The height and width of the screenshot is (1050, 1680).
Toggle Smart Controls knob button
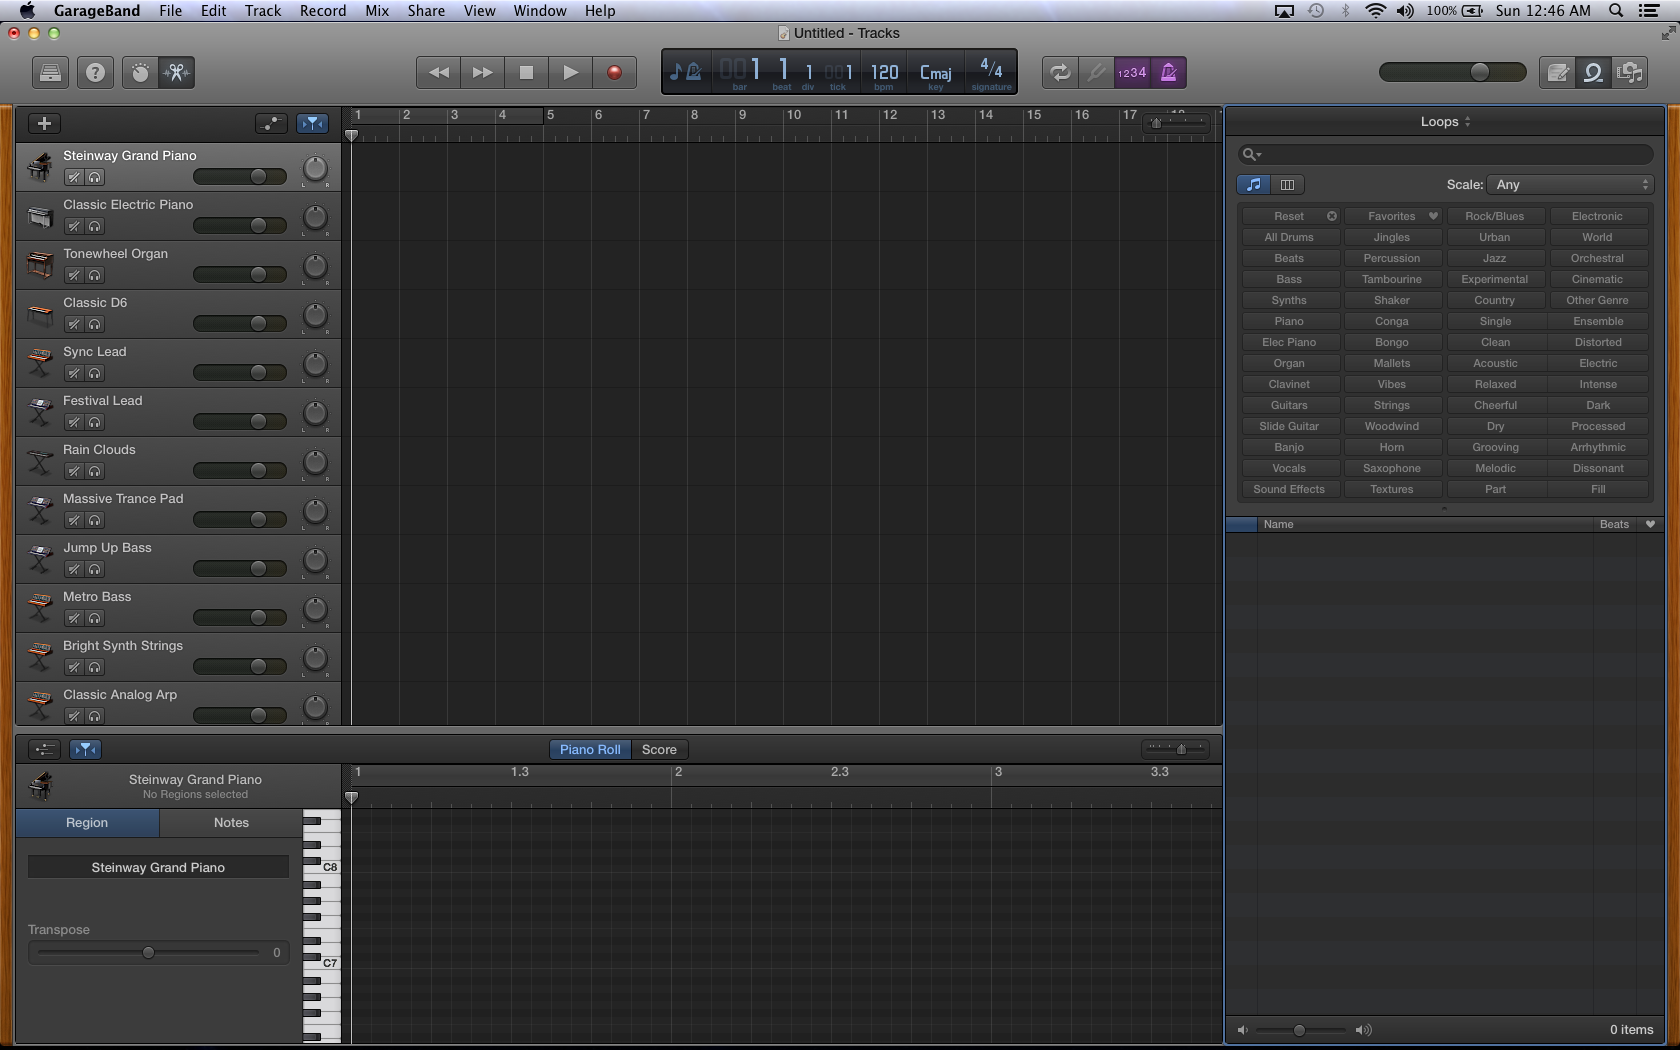pos(140,72)
